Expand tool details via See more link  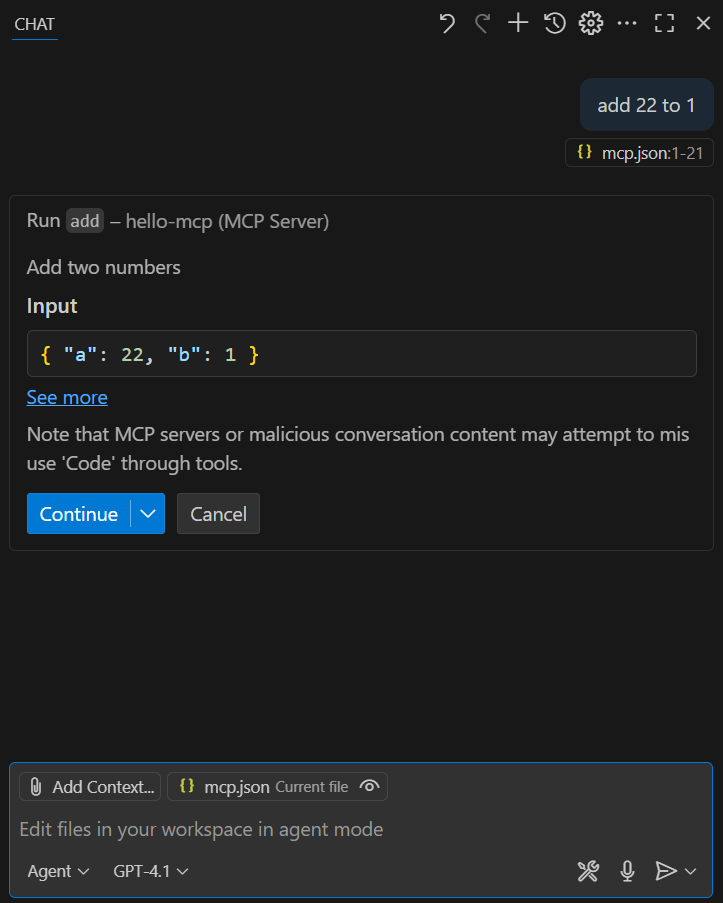pos(66,397)
